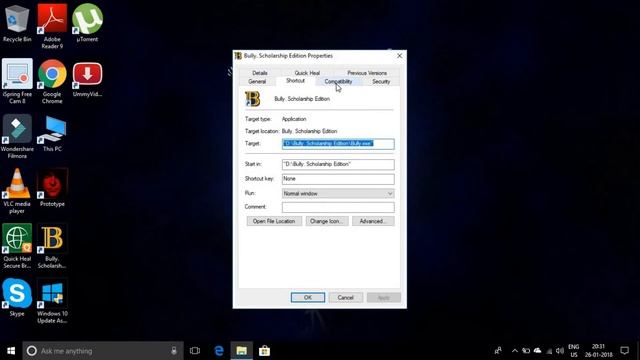
Task: Select the µTorrent desktop shortcut
Action: click(x=87, y=23)
